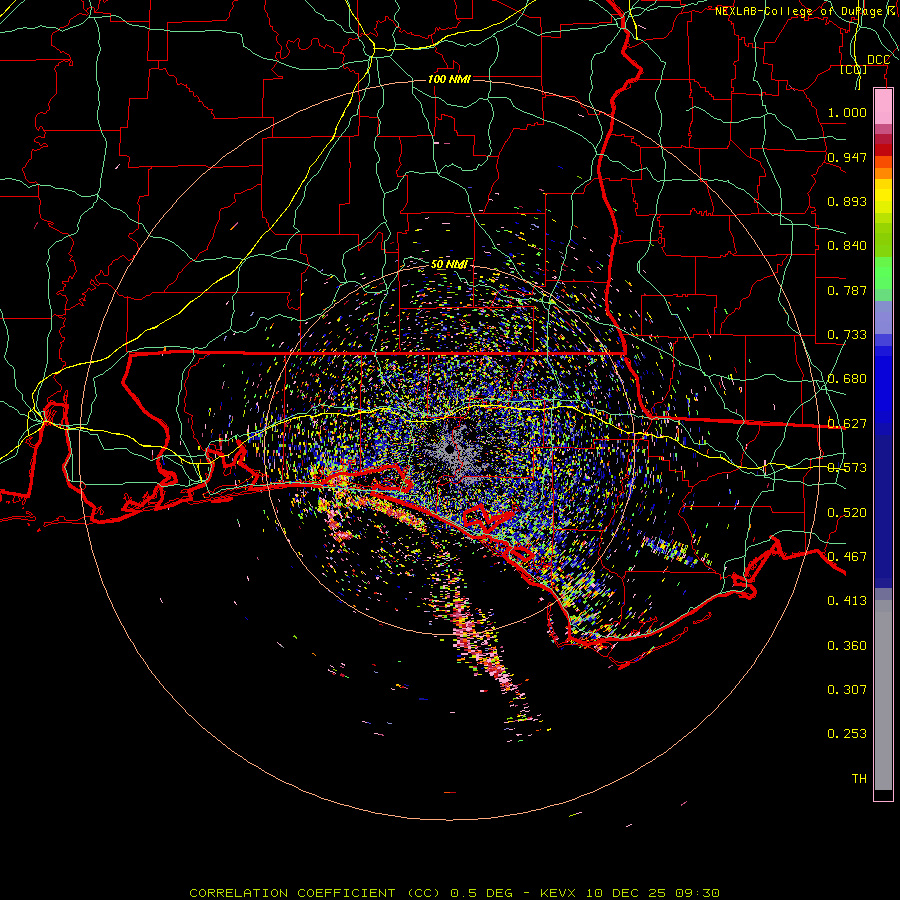Click the 0.840 scale value

(847, 246)
